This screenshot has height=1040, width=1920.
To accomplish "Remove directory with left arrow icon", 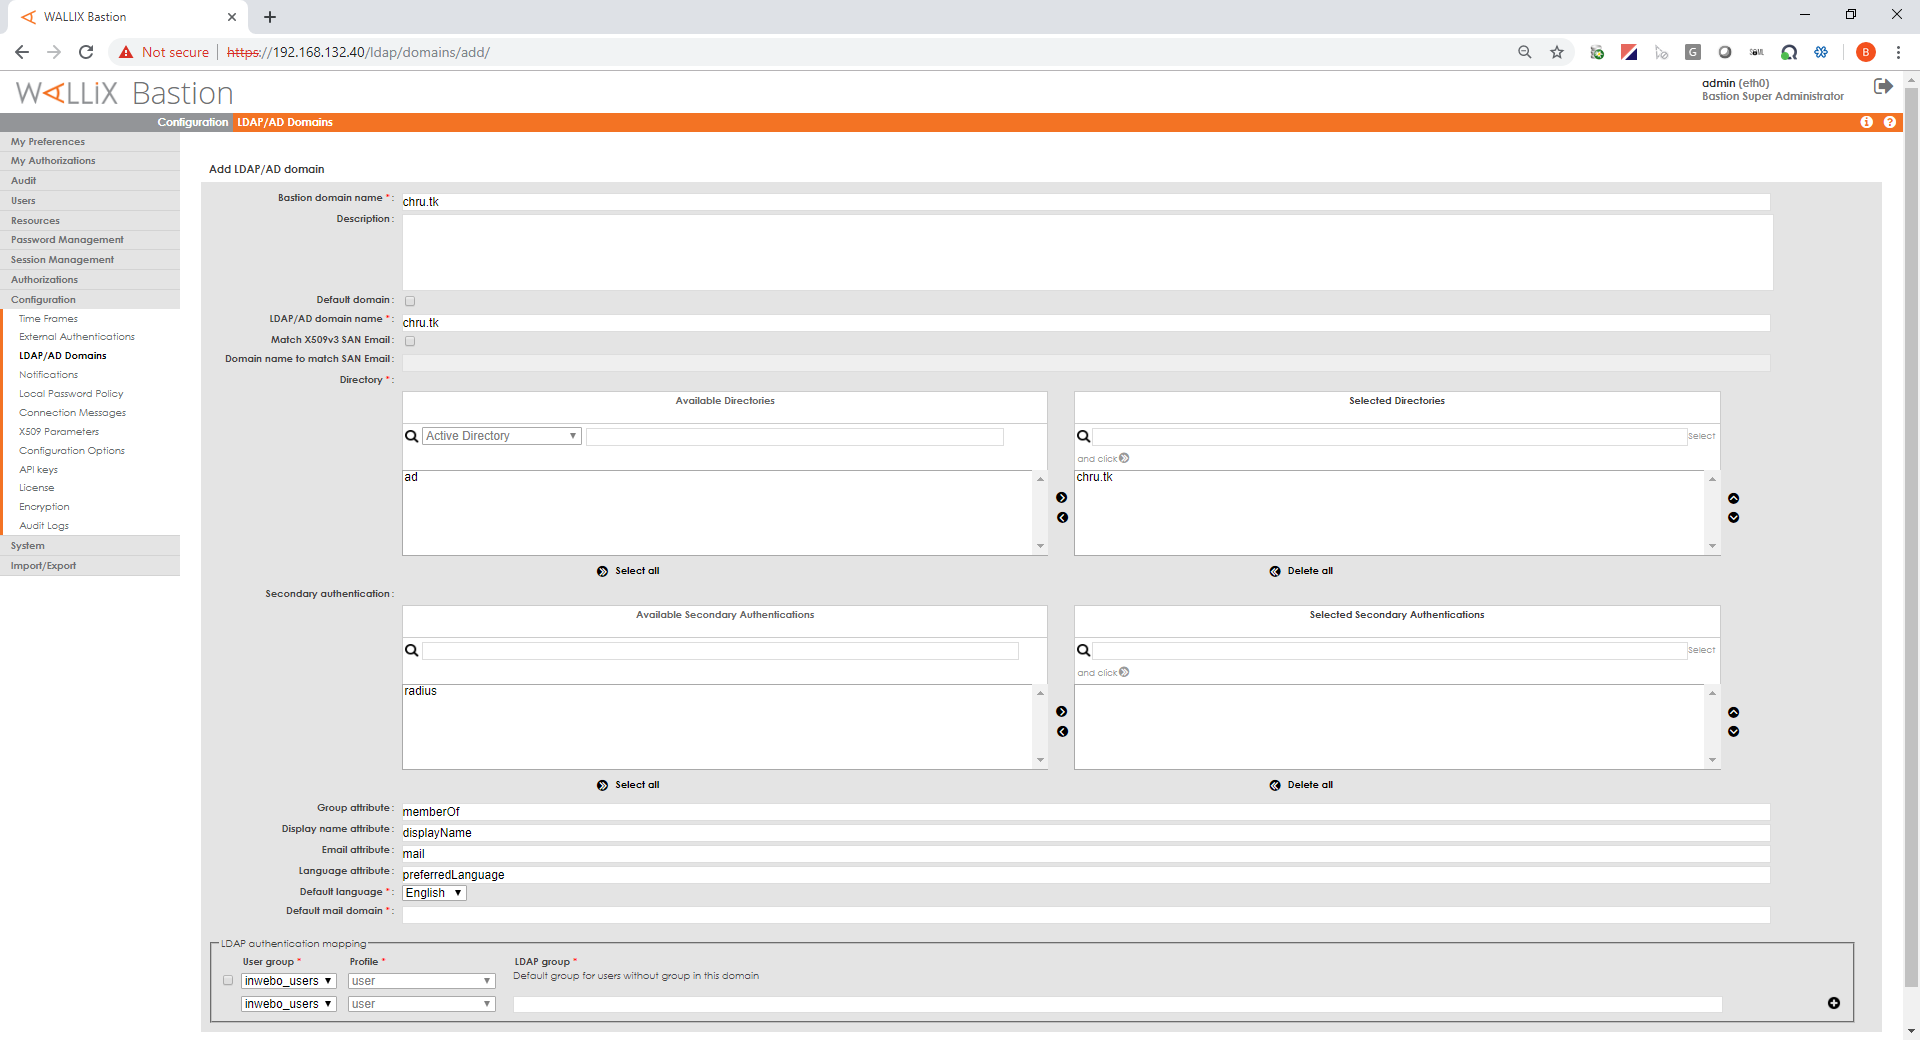I will point(1062,518).
